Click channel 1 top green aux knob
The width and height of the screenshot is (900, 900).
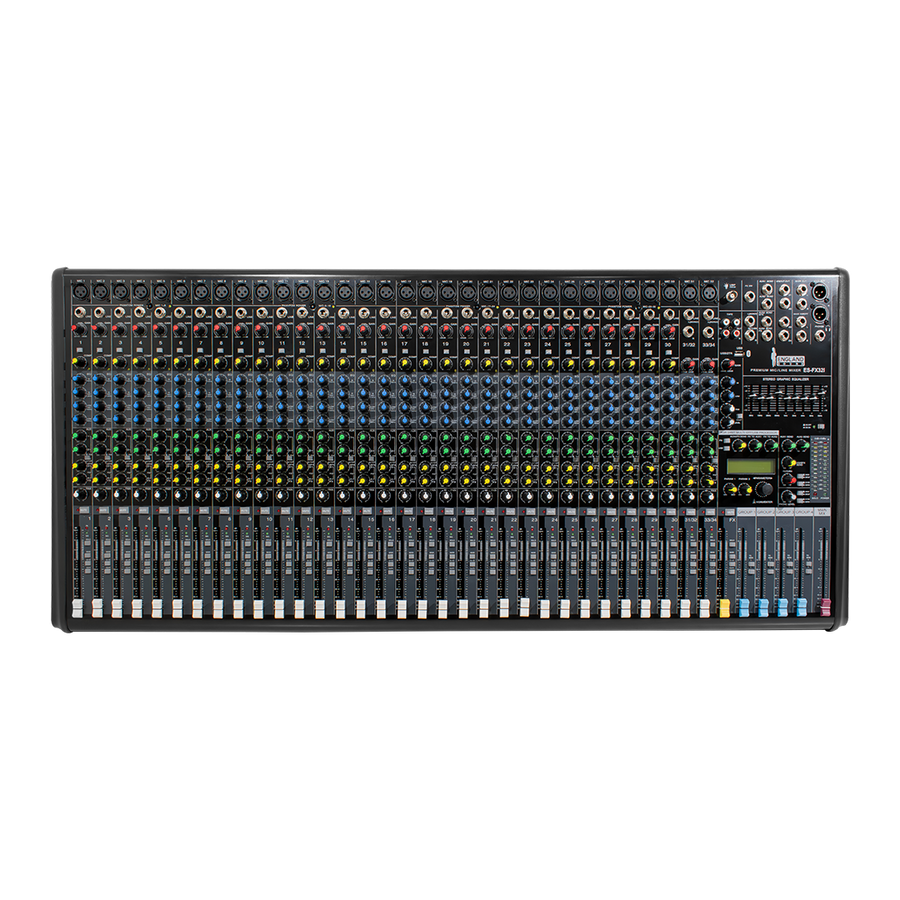pyautogui.click(x=79, y=437)
